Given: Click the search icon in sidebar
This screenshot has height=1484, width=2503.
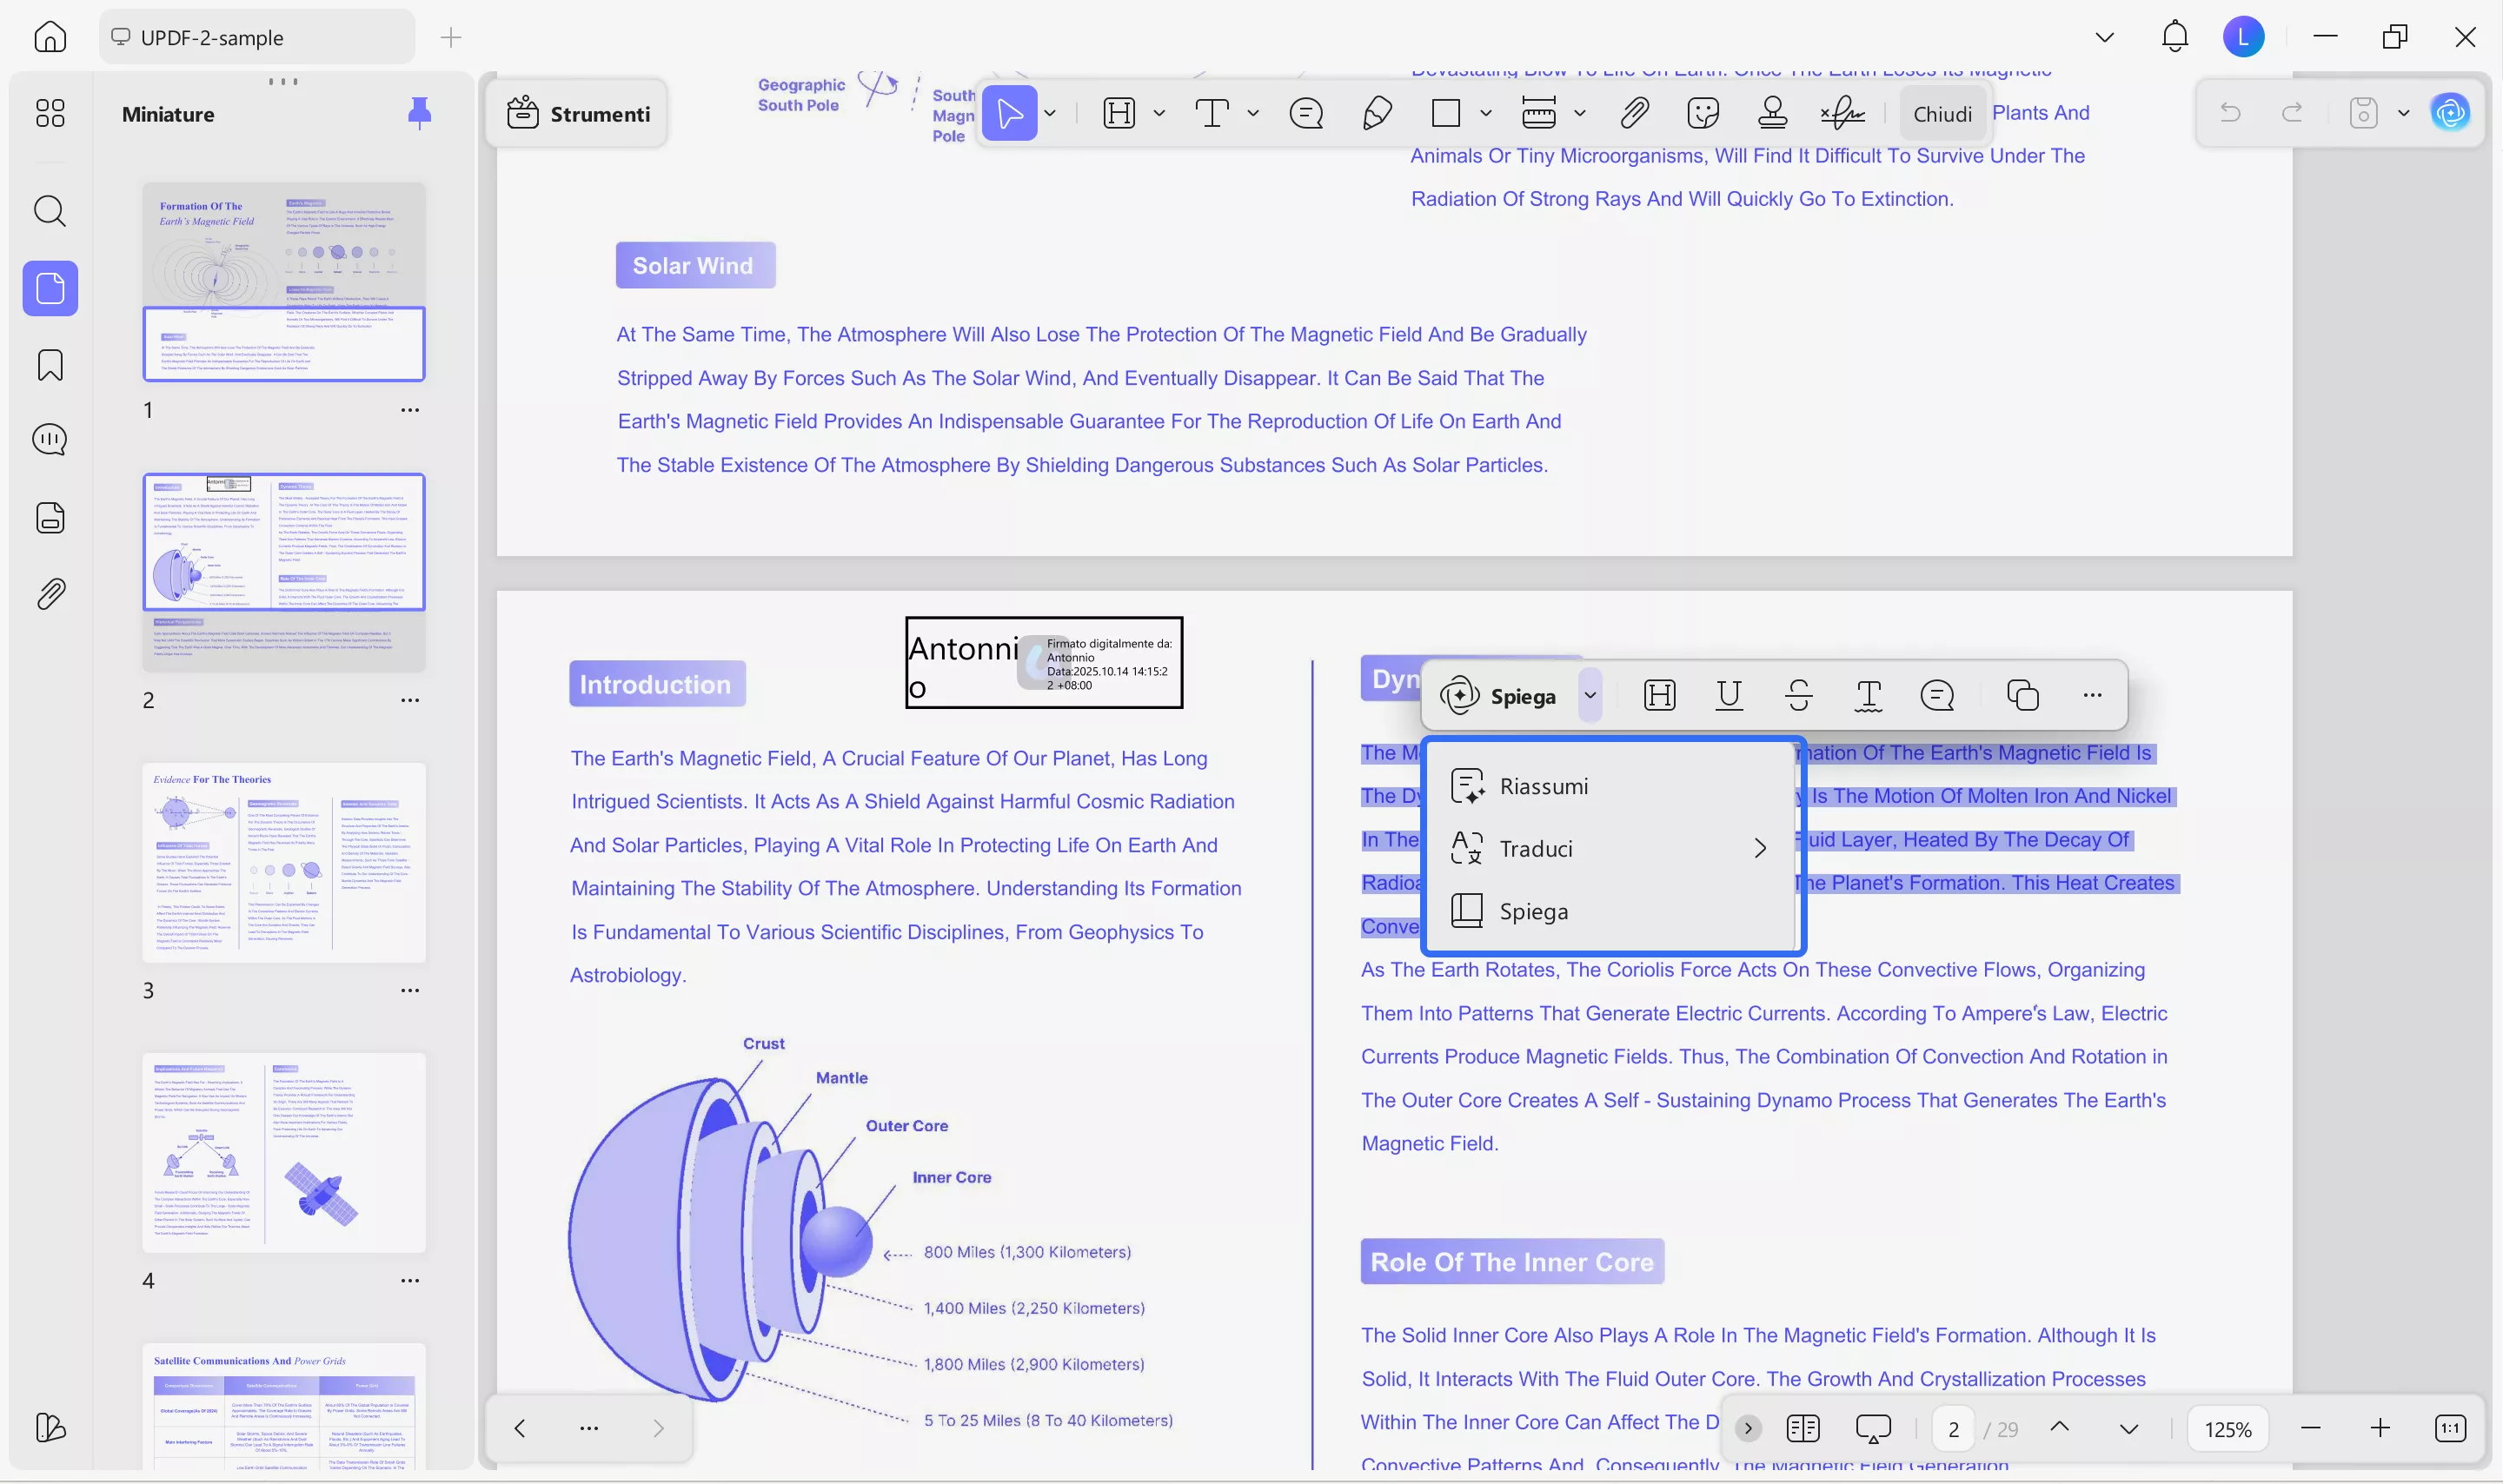Looking at the screenshot, I should pyautogui.click(x=50, y=211).
